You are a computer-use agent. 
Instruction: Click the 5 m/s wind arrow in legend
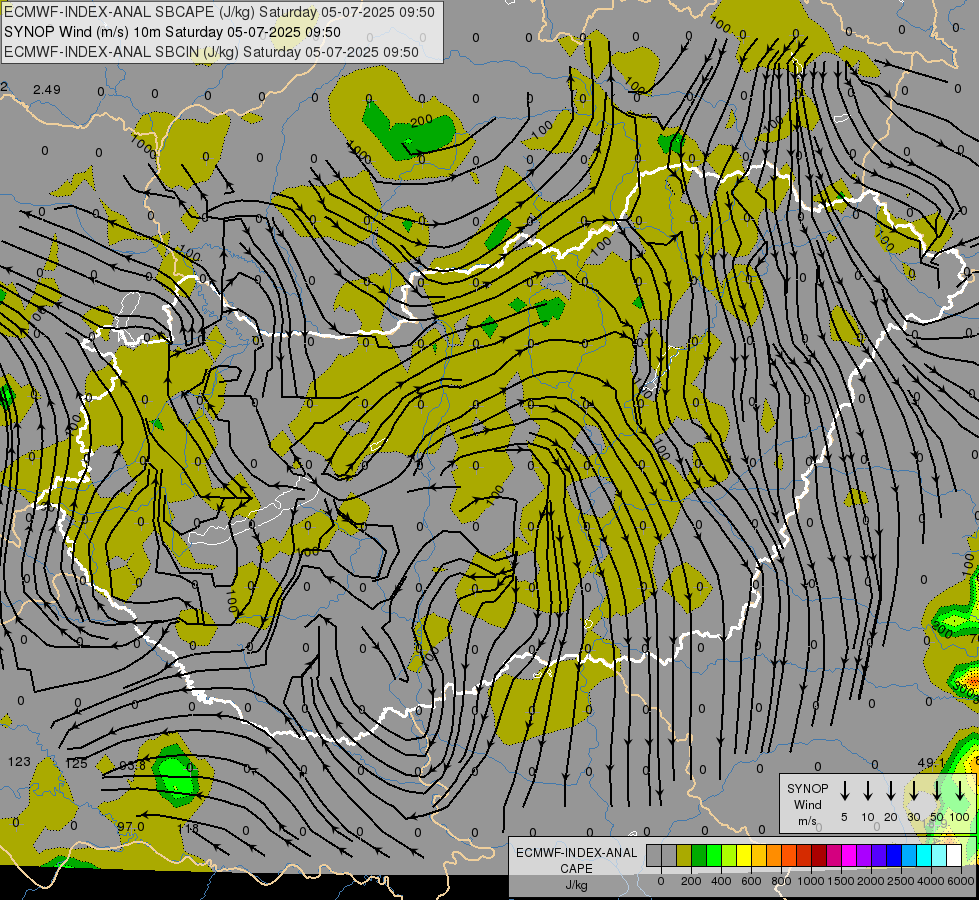coord(844,790)
